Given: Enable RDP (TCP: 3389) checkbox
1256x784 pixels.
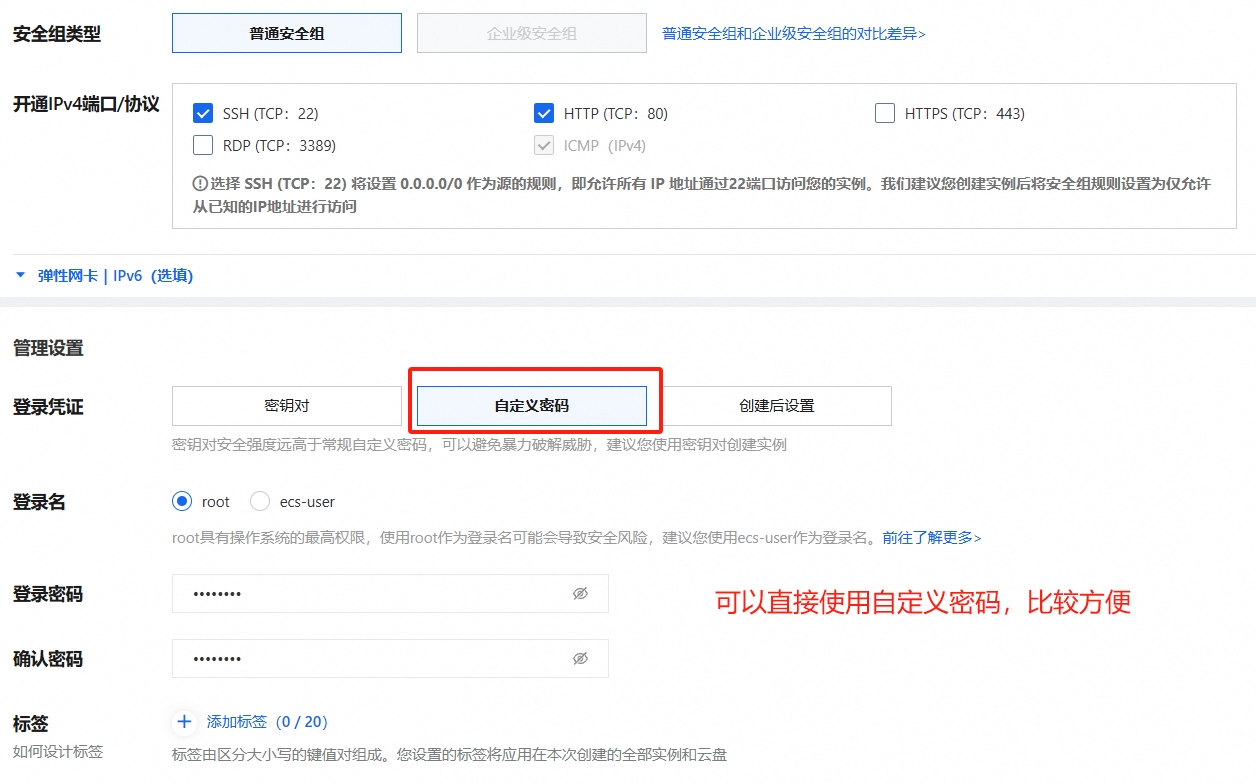Looking at the screenshot, I should 203,145.
